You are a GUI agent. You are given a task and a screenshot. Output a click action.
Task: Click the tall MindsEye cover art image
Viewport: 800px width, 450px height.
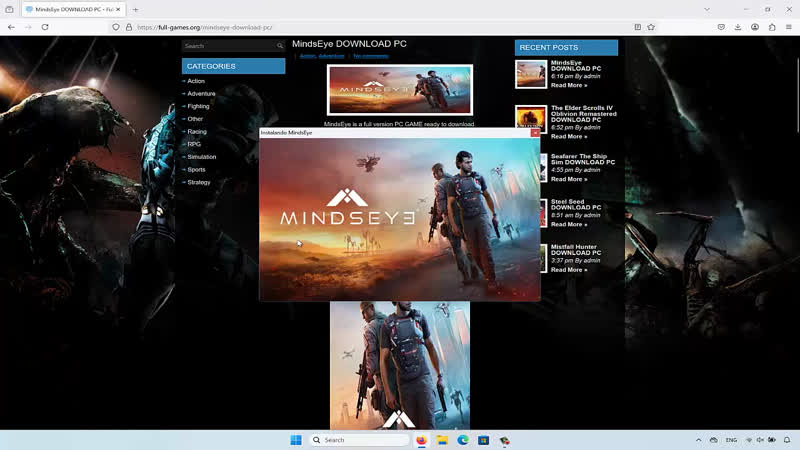tap(399, 365)
